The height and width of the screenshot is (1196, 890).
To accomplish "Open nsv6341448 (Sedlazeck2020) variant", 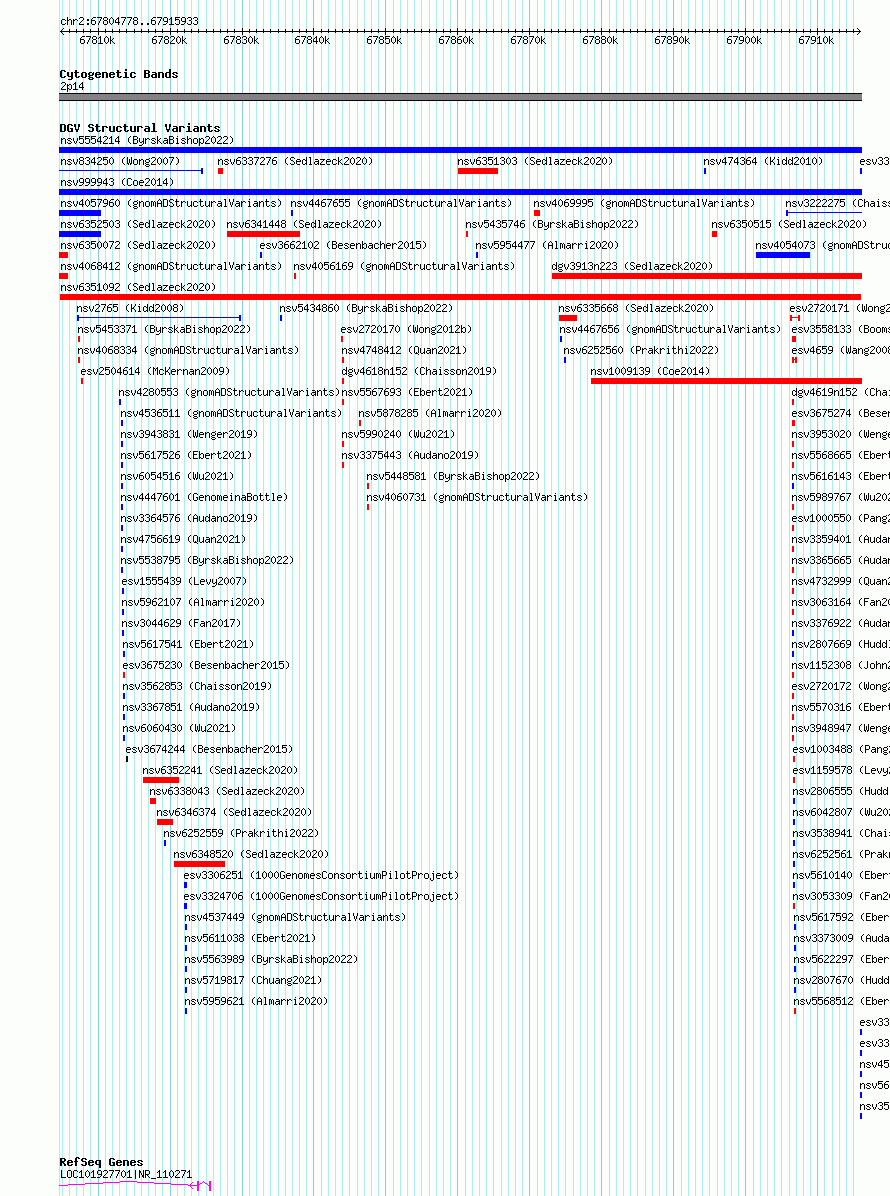I will click(304, 224).
